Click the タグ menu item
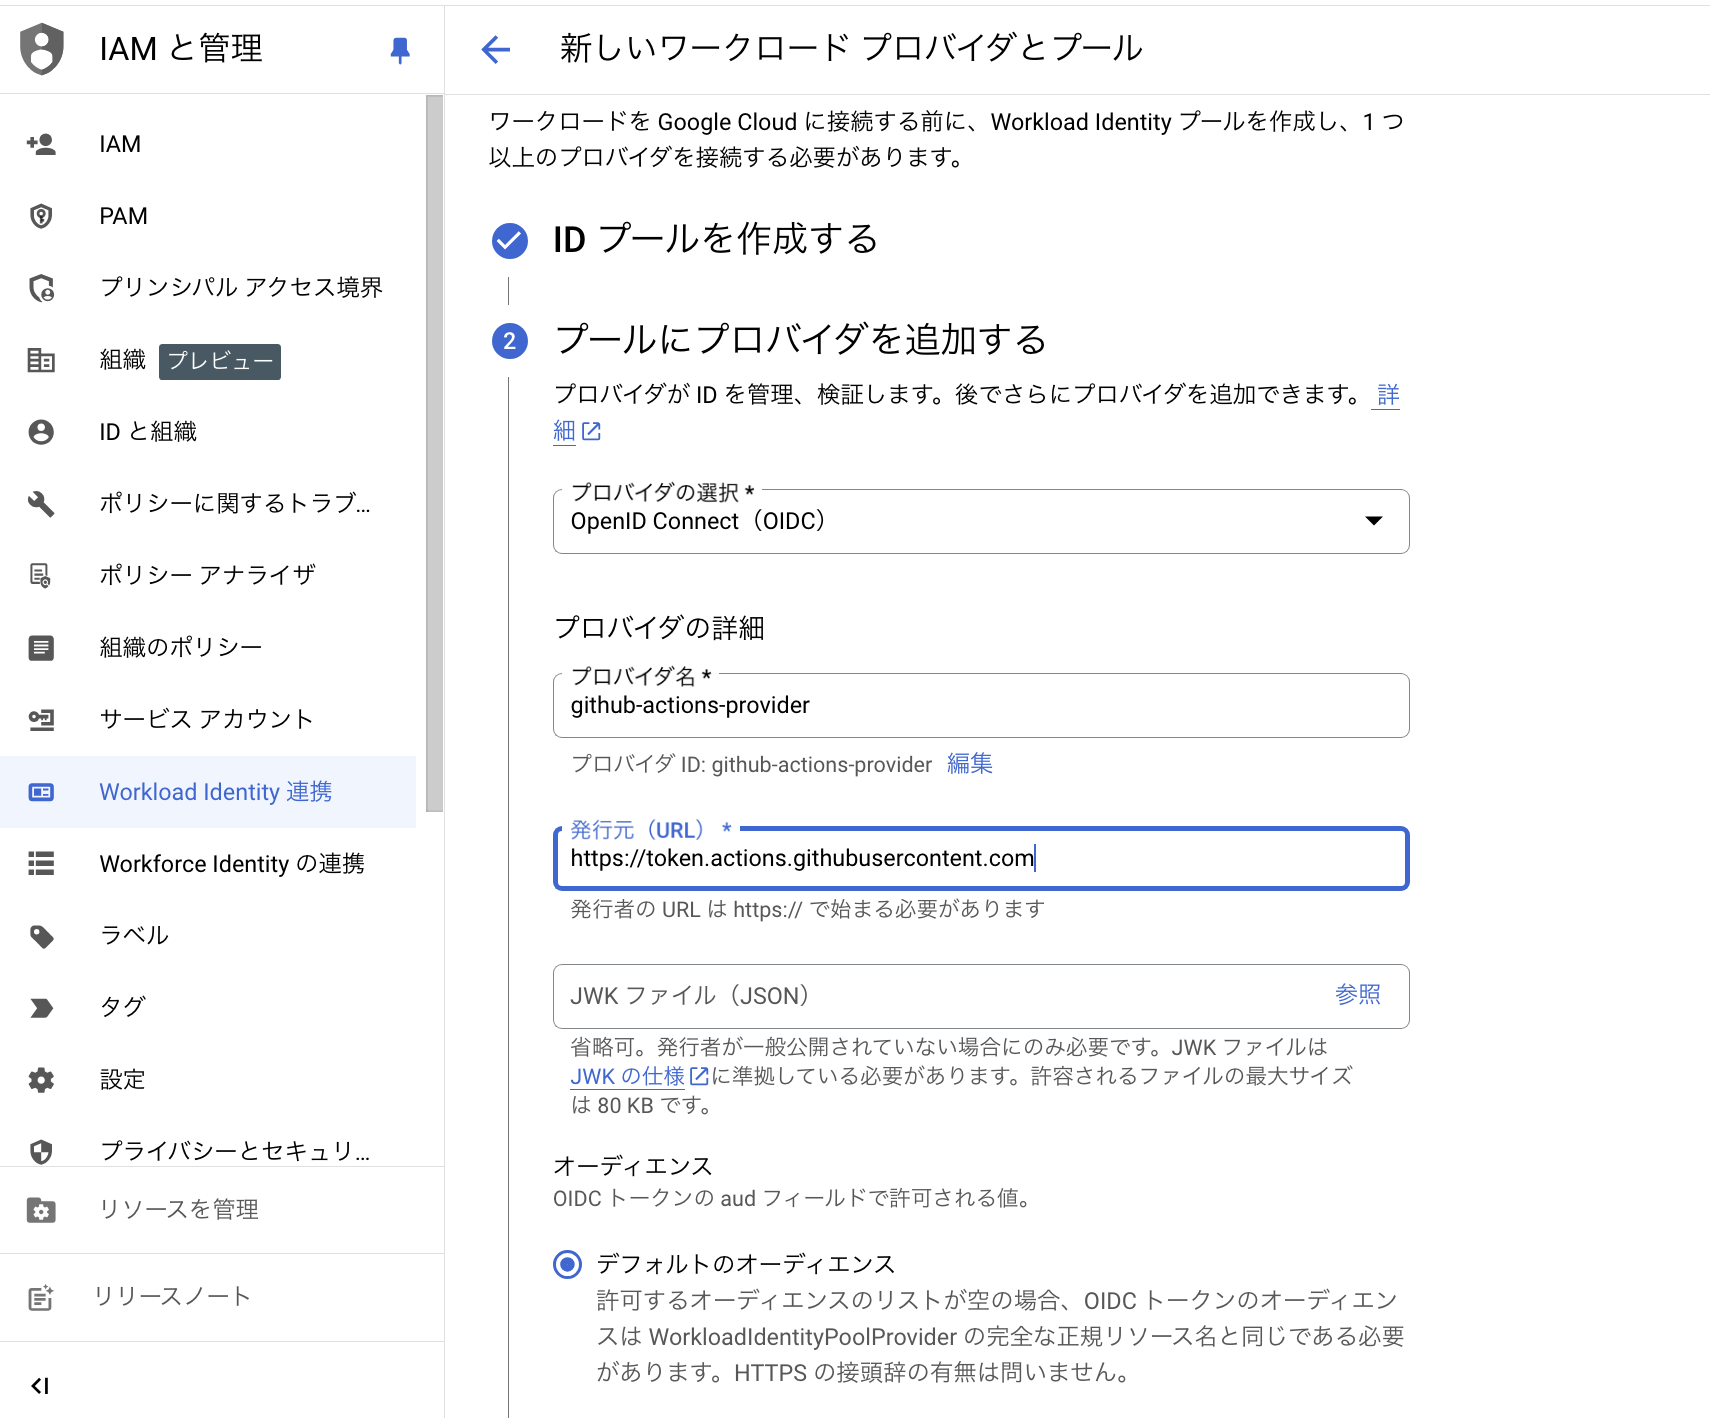The width and height of the screenshot is (1710, 1418). pyautogui.click(x=208, y=1008)
